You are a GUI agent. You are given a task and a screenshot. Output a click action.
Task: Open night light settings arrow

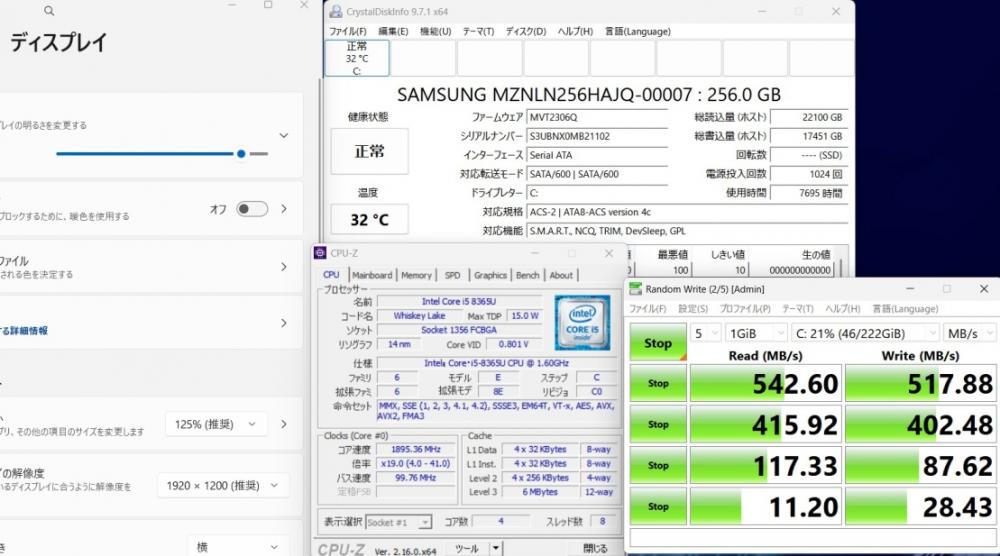point(284,209)
